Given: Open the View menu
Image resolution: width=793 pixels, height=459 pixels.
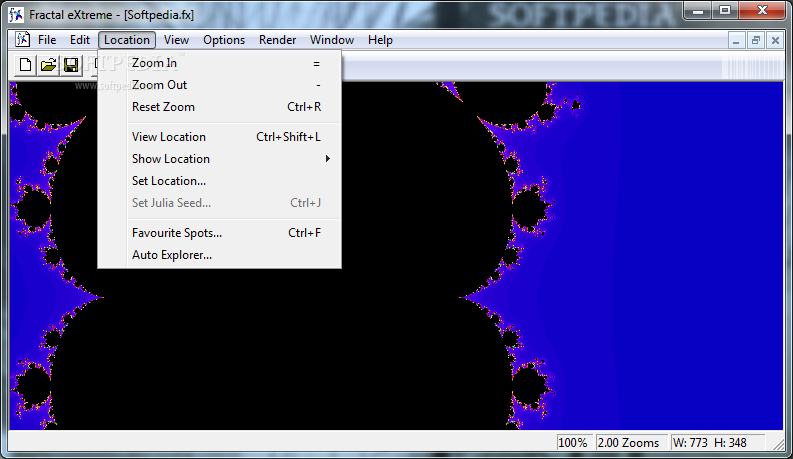Looking at the screenshot, I should 177,40.
